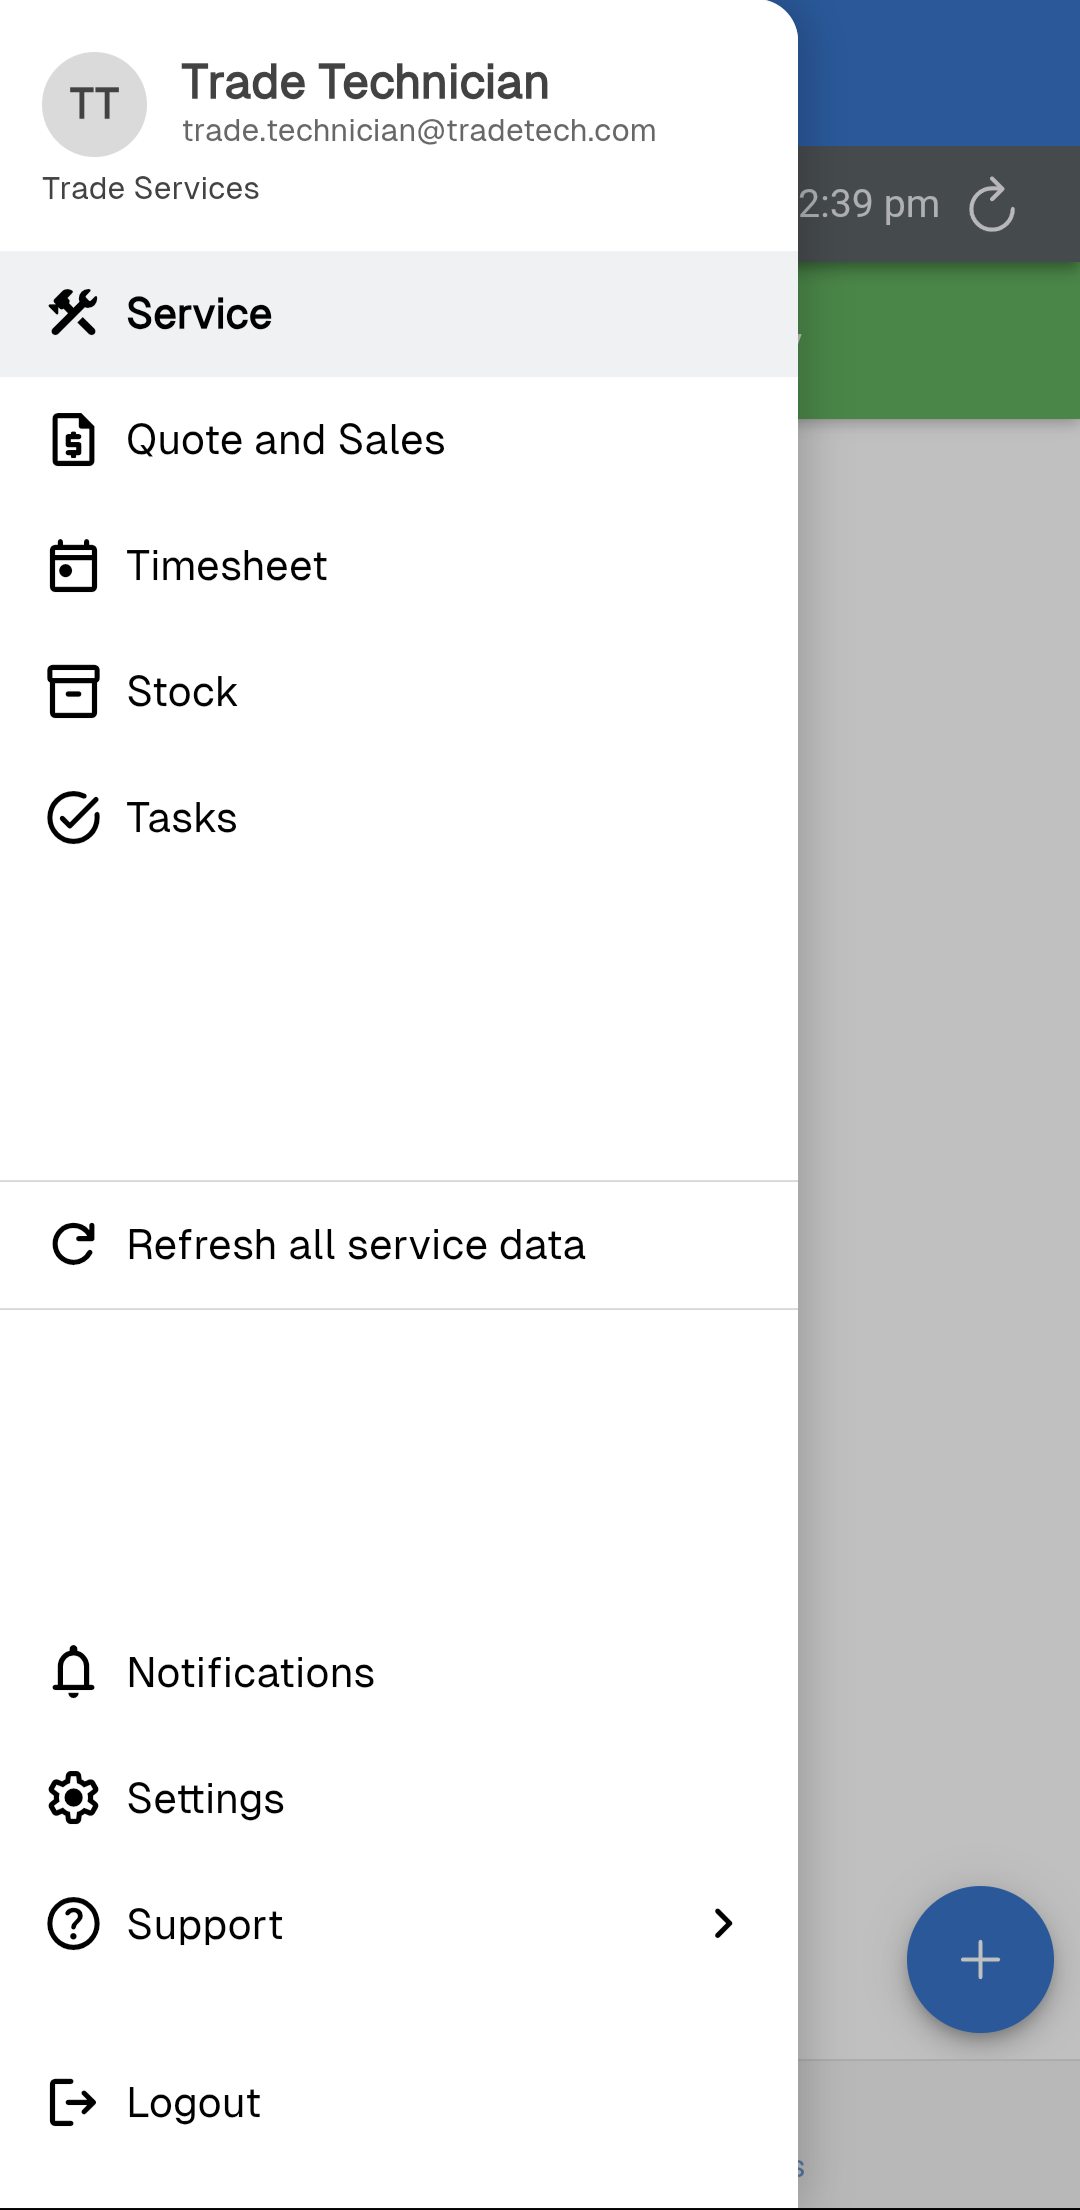Click the Logout label

194,2102
